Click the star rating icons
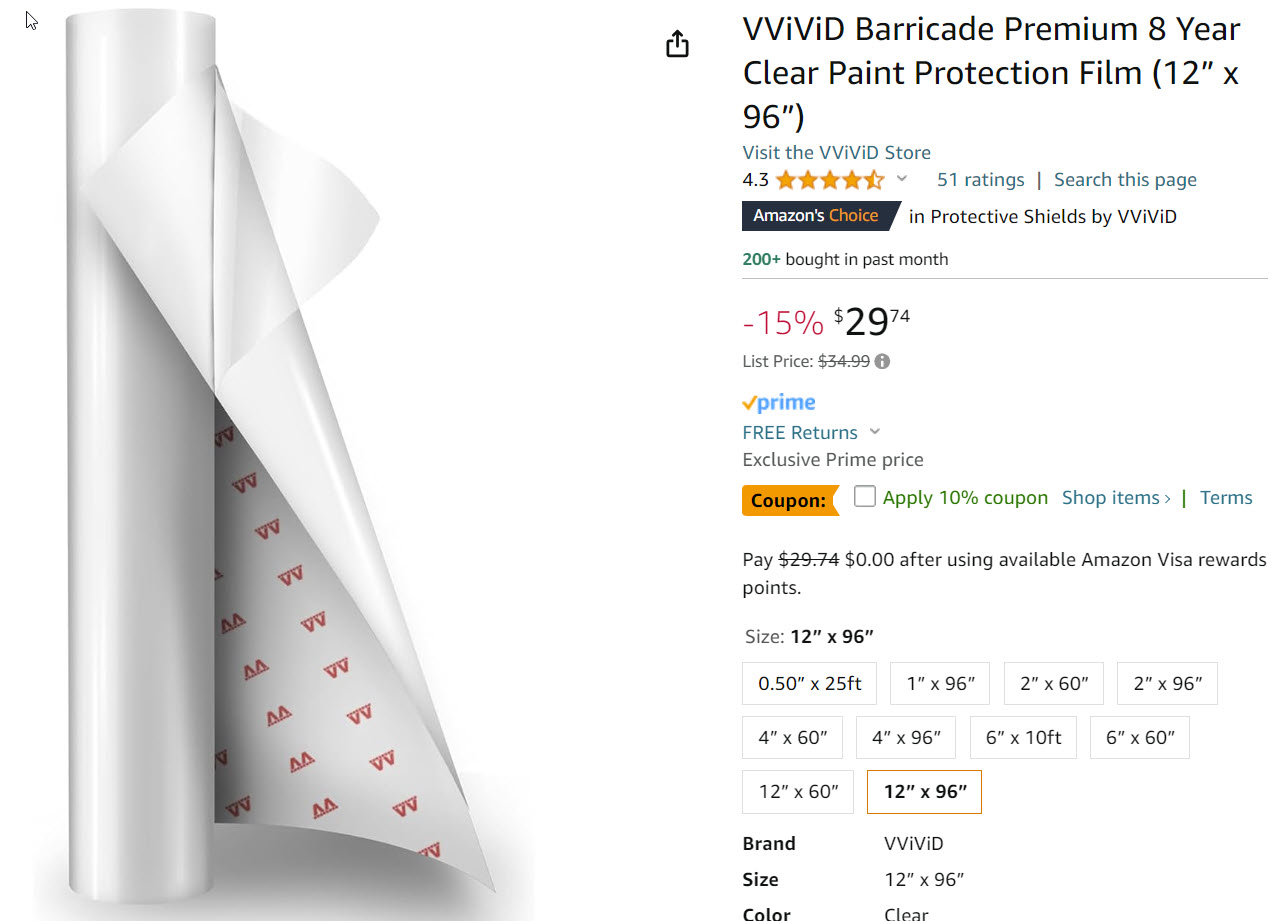 (x=829, y=180)
